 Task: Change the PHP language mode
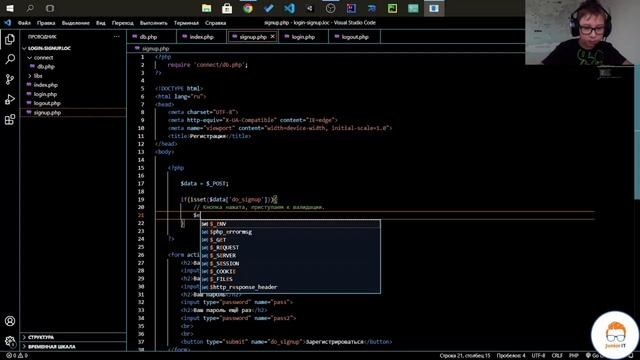pyautogui.click(x=573, y=356)
